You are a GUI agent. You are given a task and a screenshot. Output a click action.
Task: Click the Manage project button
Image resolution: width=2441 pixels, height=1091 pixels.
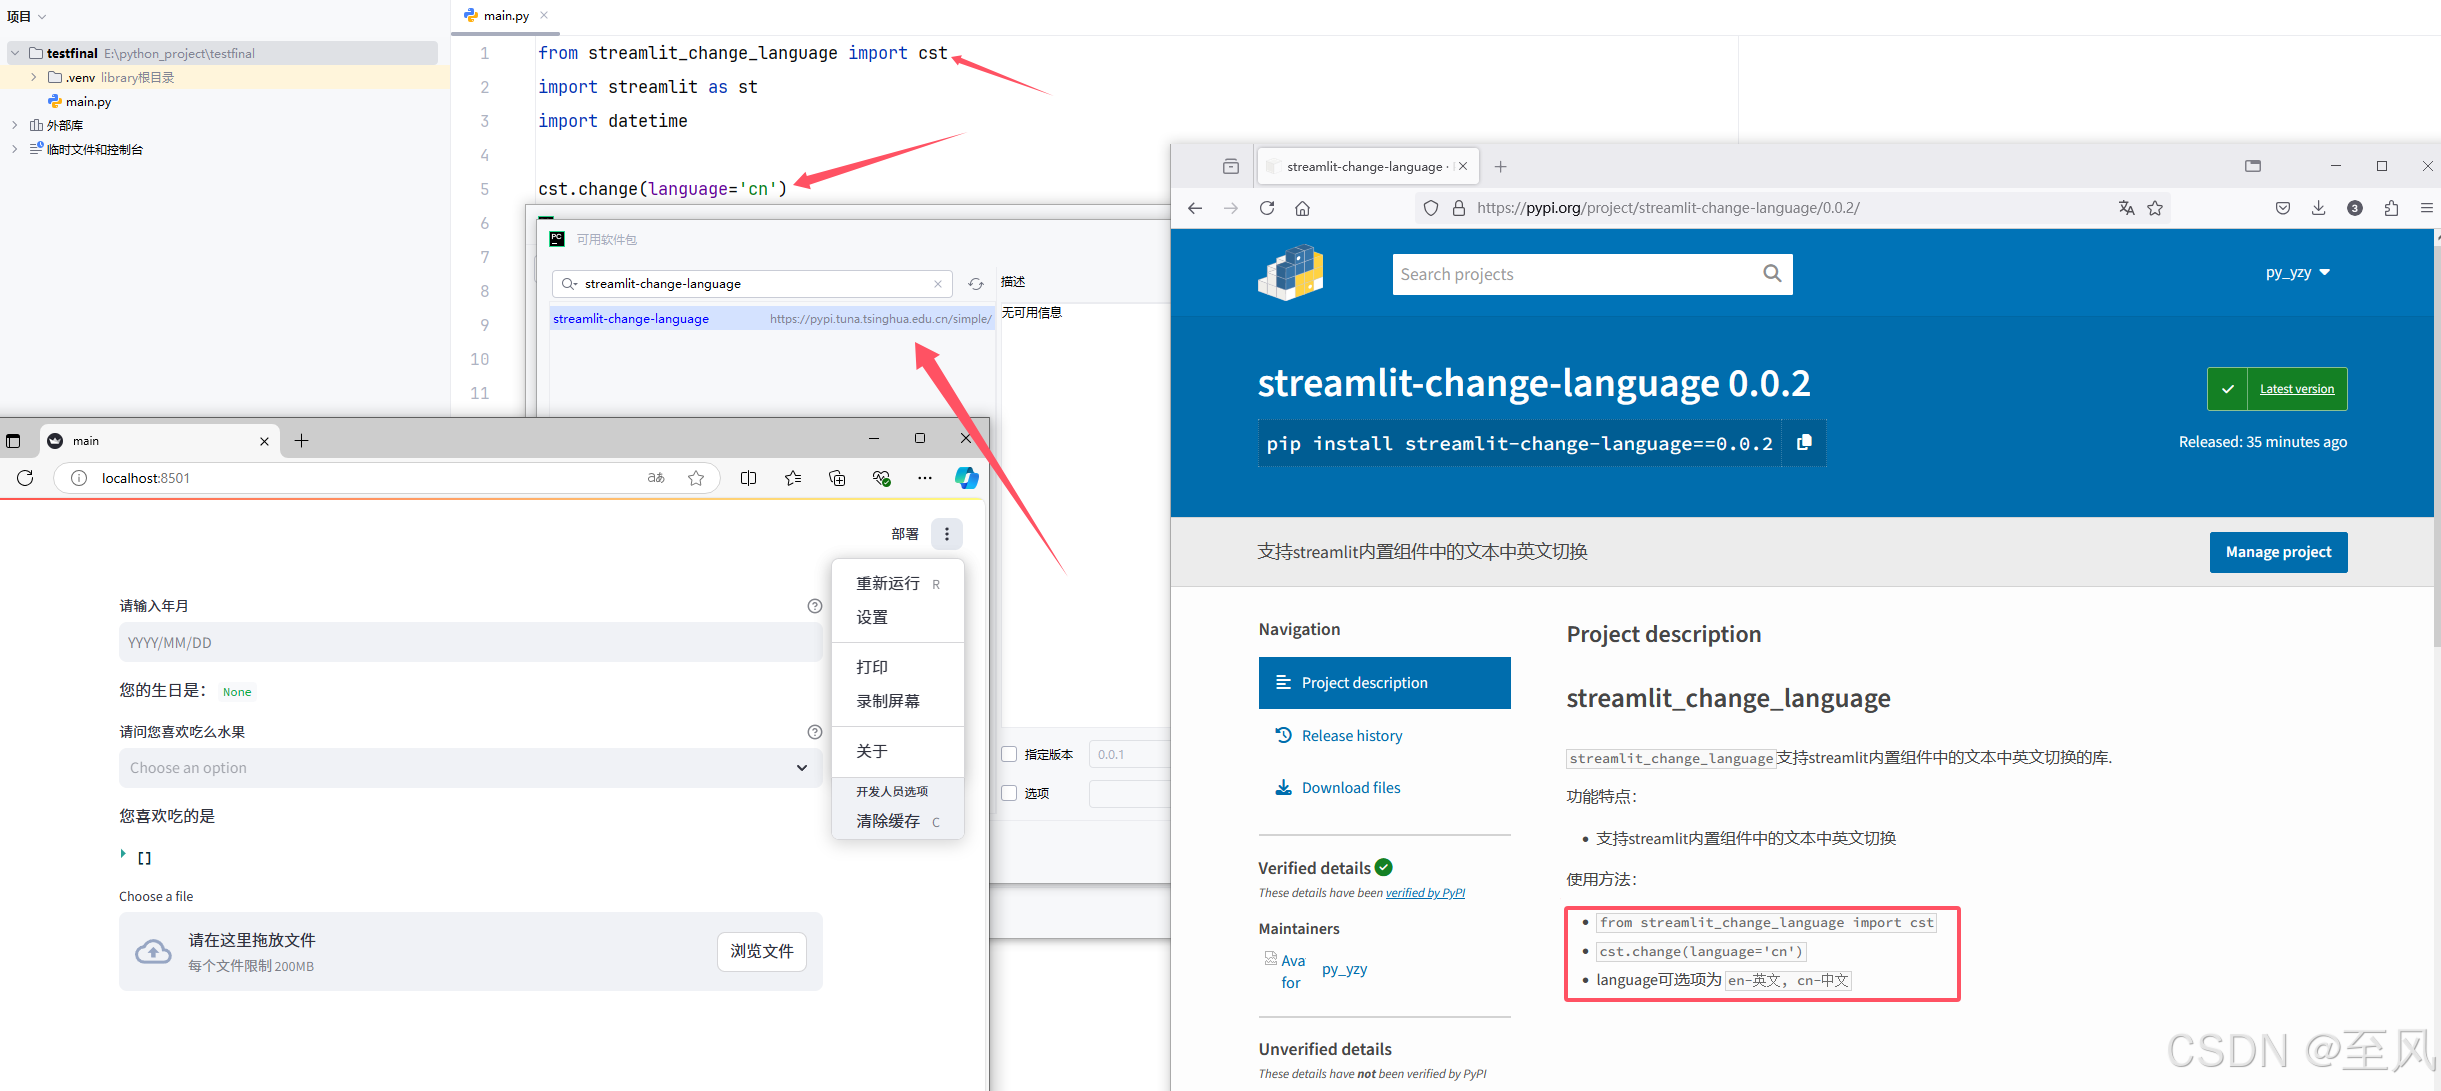(x=2278, y=552)
